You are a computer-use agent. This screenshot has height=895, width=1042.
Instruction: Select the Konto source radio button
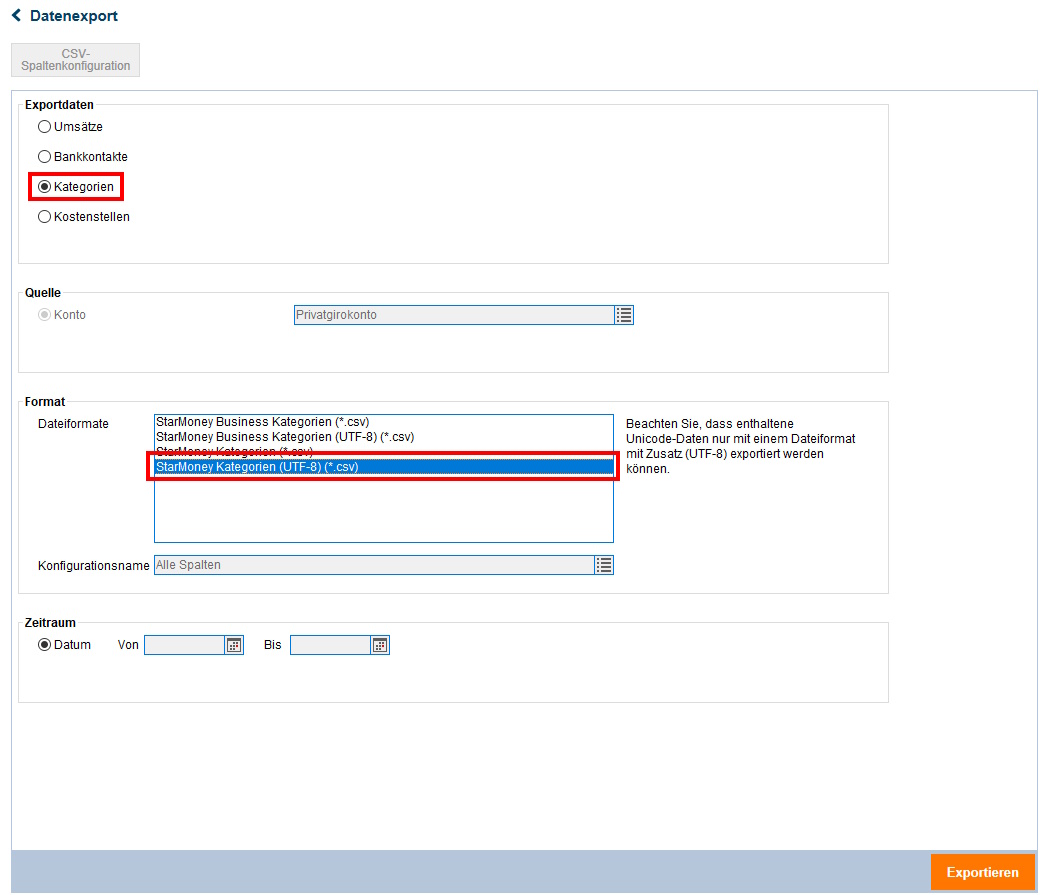click(44, 315)
